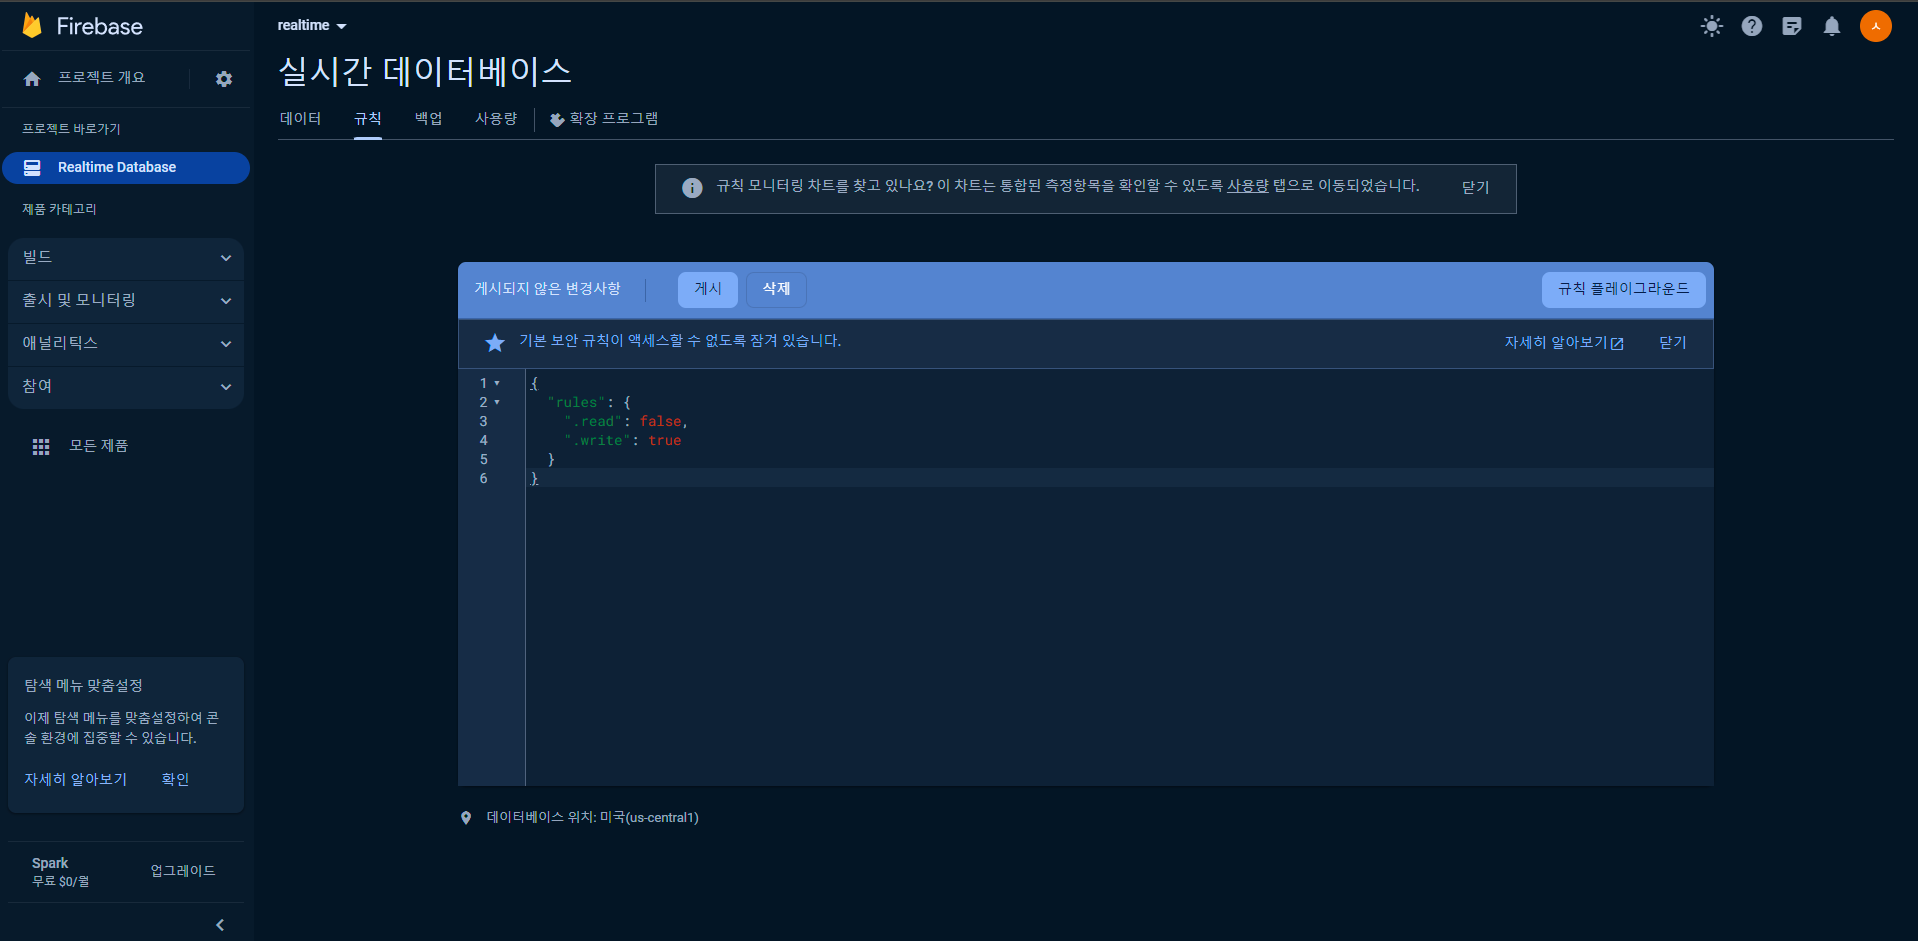Click 게시되지 않은 변경사항 label
The image size is (1918, 941).
pyautogui.click(x=548, y=289)
